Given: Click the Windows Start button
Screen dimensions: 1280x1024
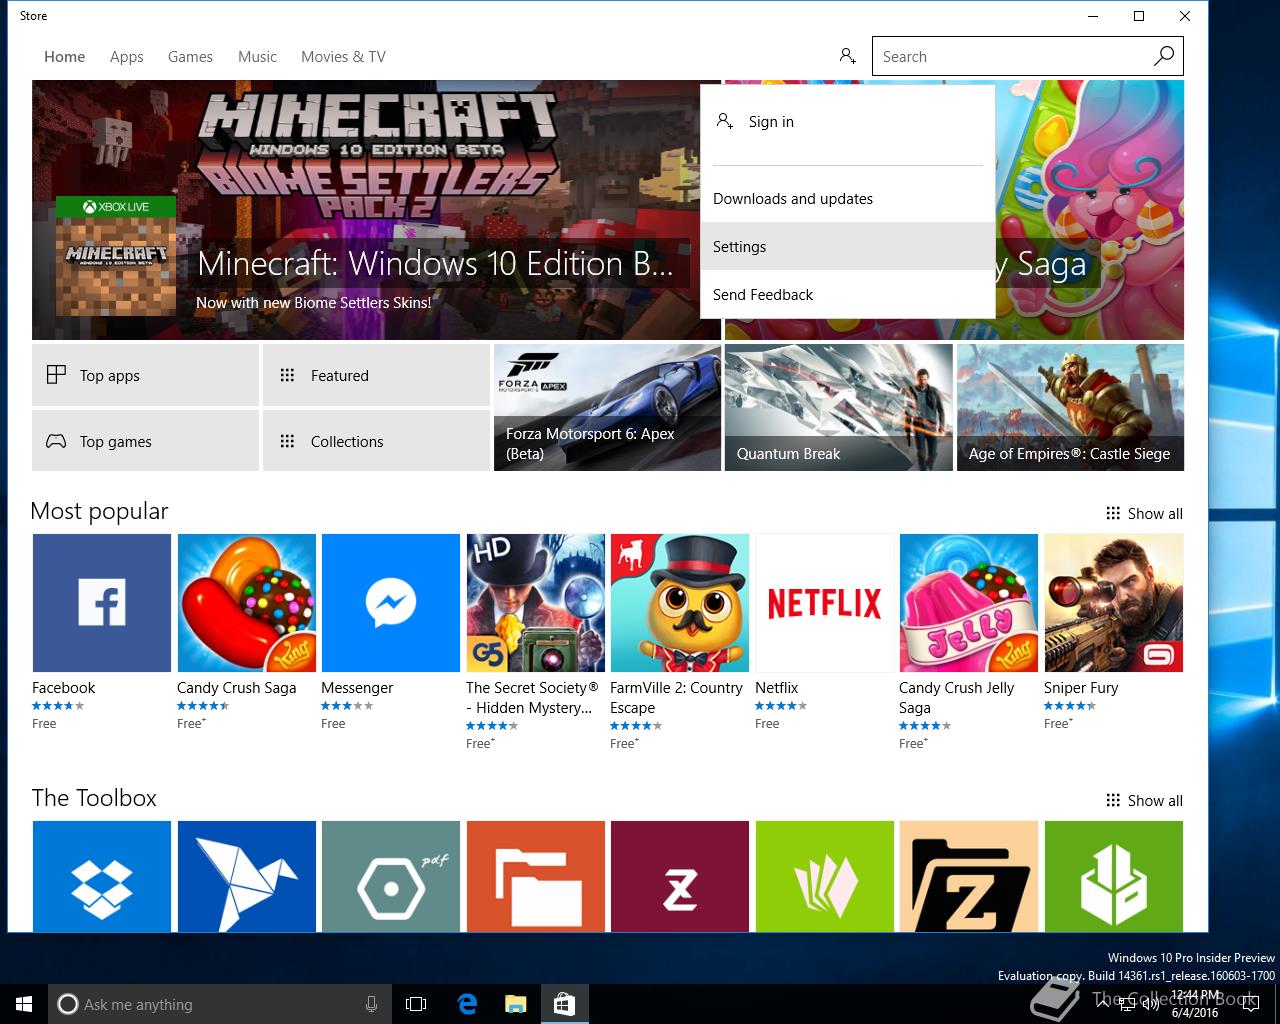Looking at the screenshot, I should [24, 1004].
